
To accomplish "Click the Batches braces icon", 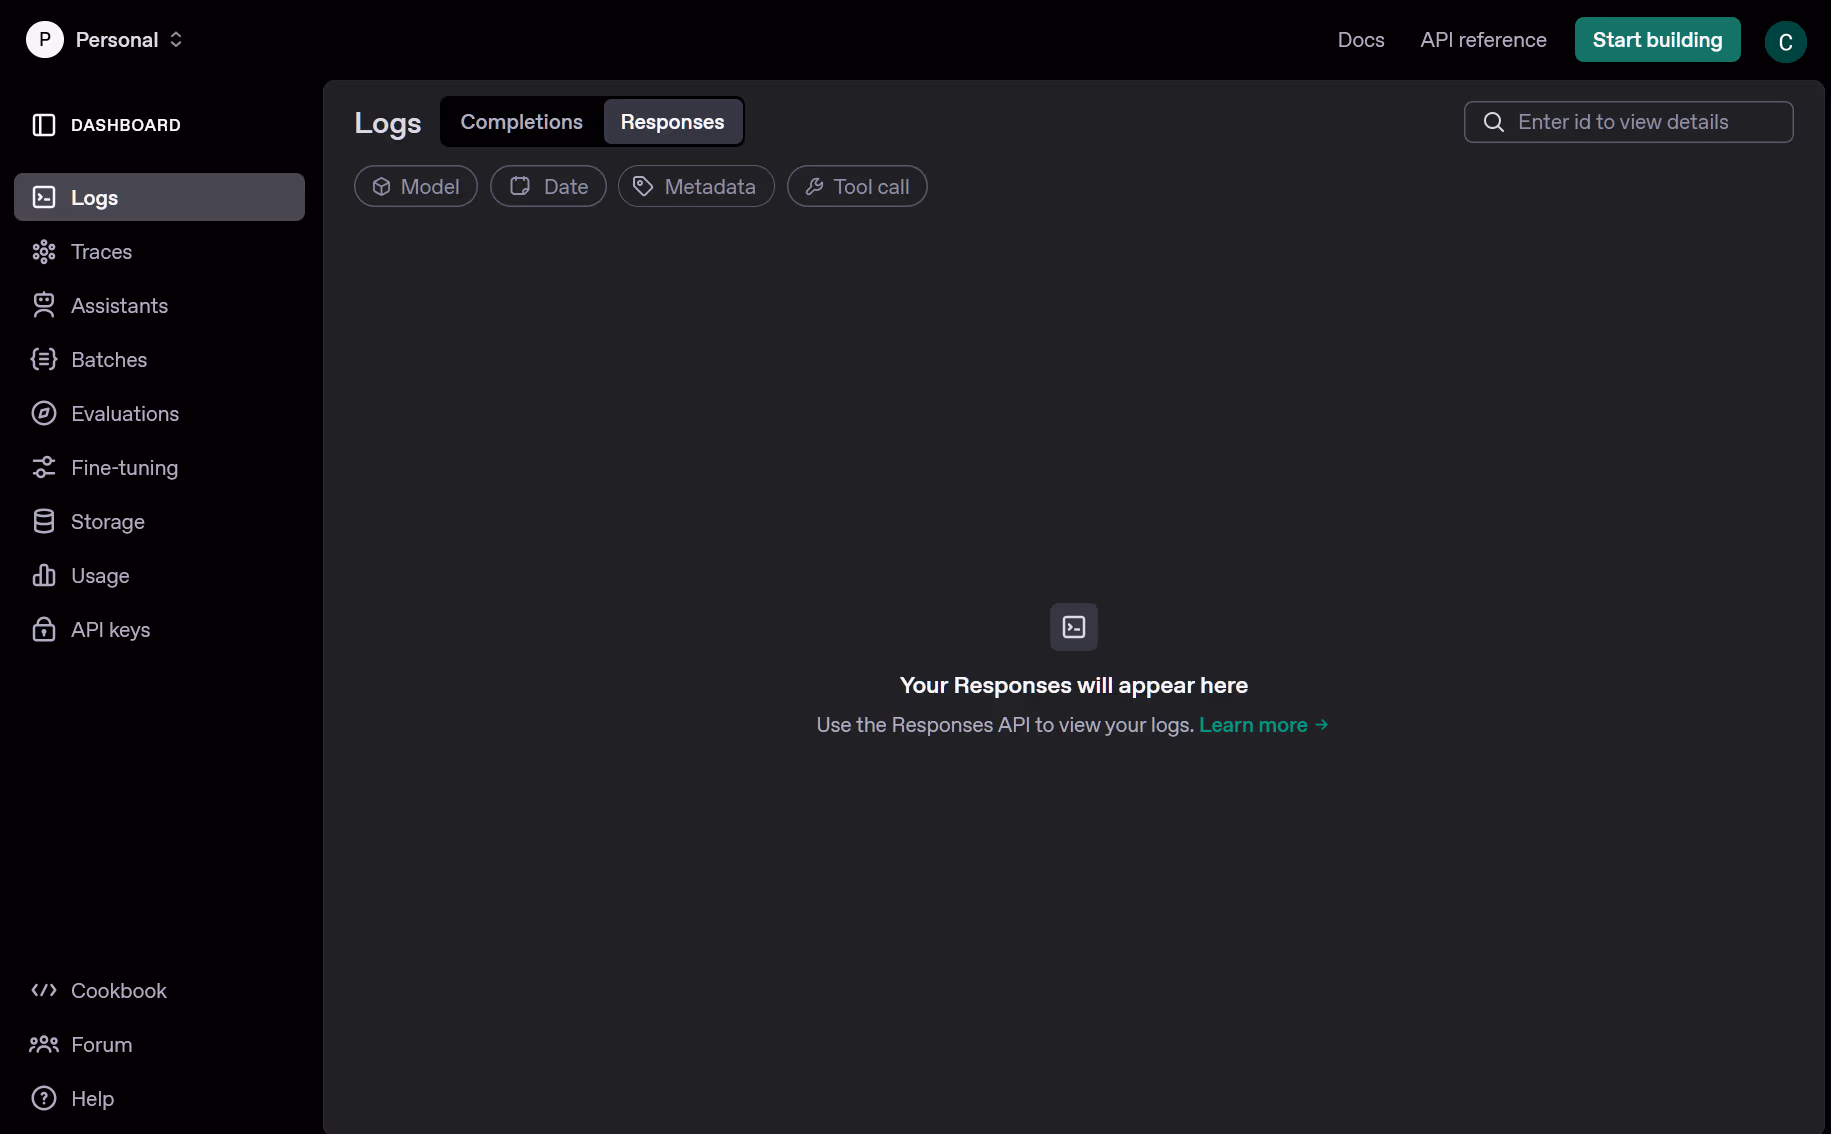I will click(x=44, y=360).
